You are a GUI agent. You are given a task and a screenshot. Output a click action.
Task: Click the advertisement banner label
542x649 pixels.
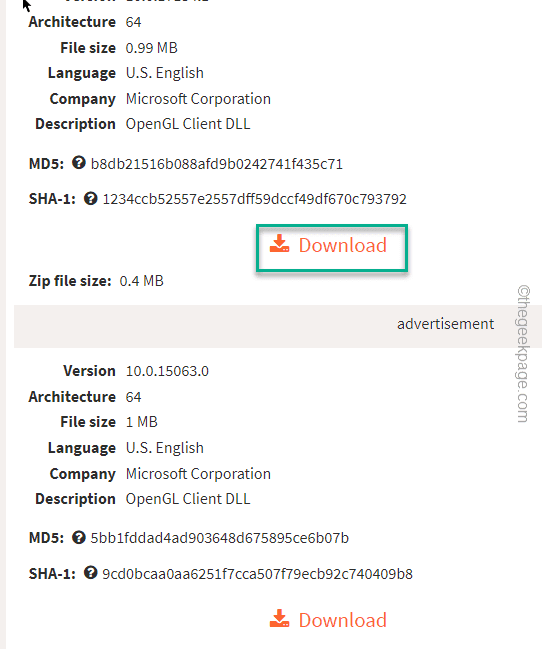[446, 324]
